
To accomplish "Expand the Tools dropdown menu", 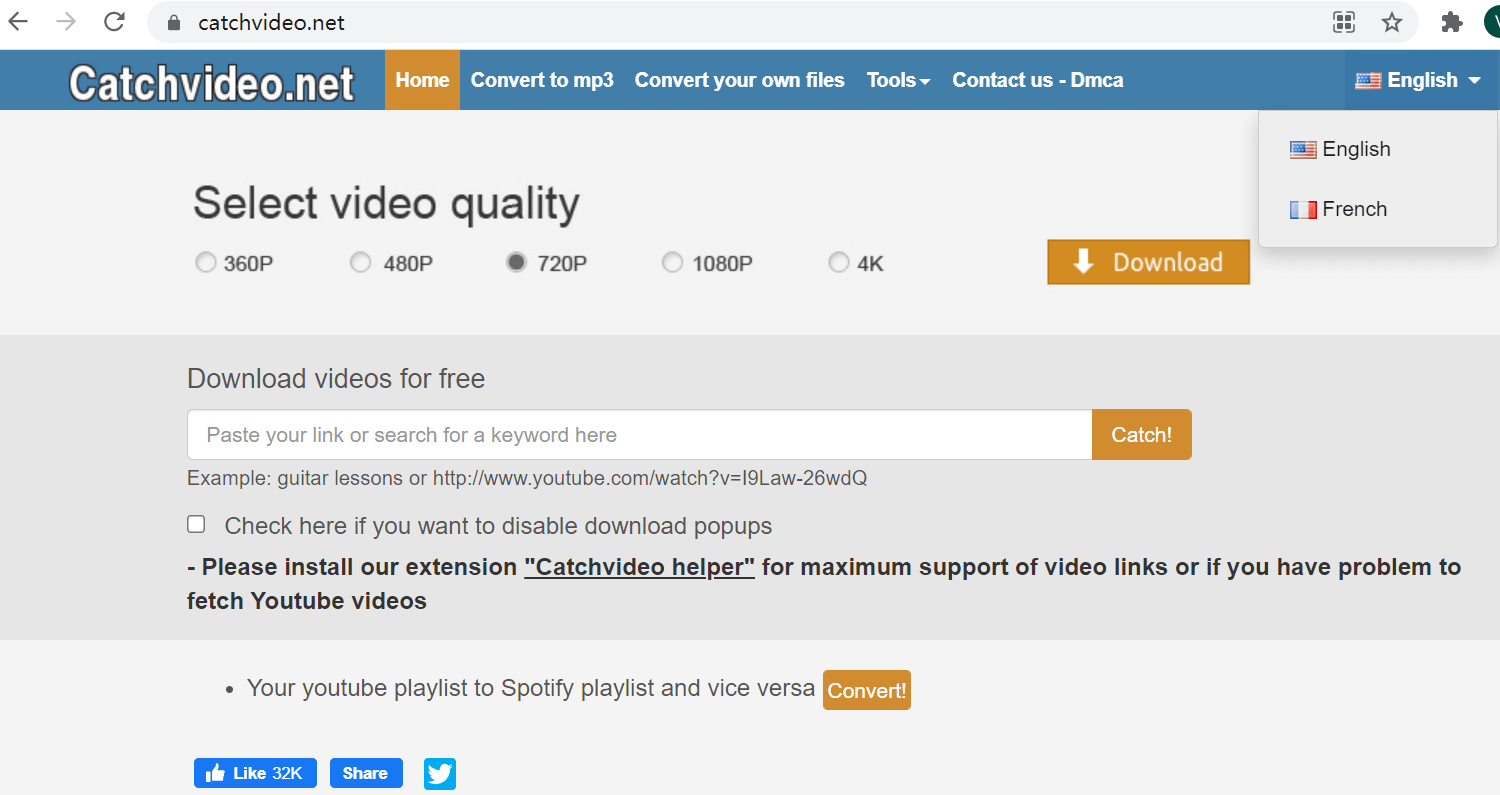I will (x=898, y=80).
